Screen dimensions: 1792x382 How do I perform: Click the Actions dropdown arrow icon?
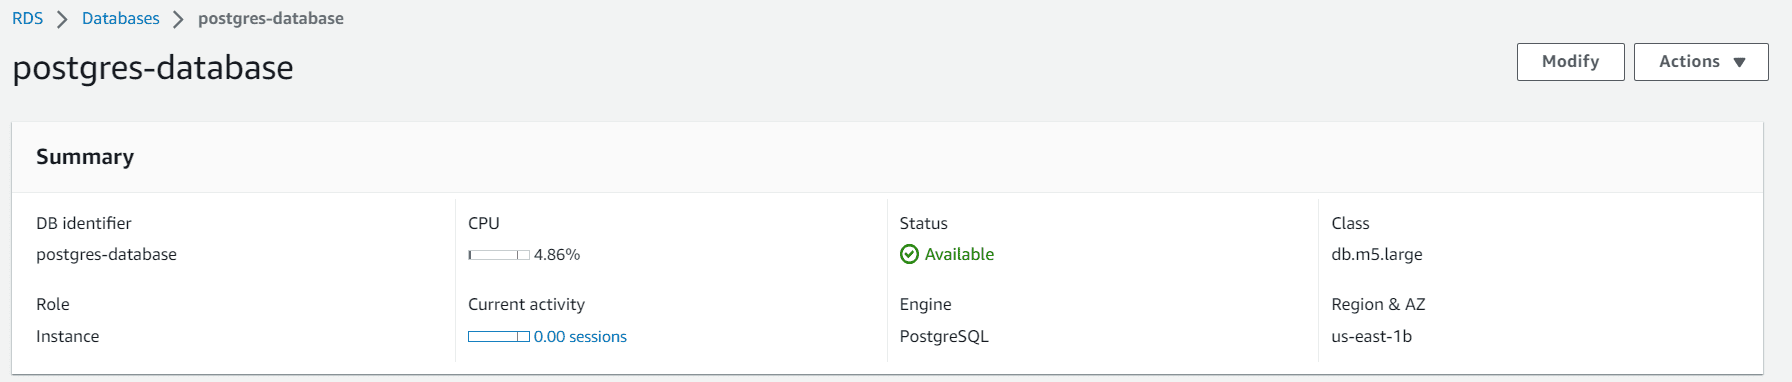click(1739, 62)
